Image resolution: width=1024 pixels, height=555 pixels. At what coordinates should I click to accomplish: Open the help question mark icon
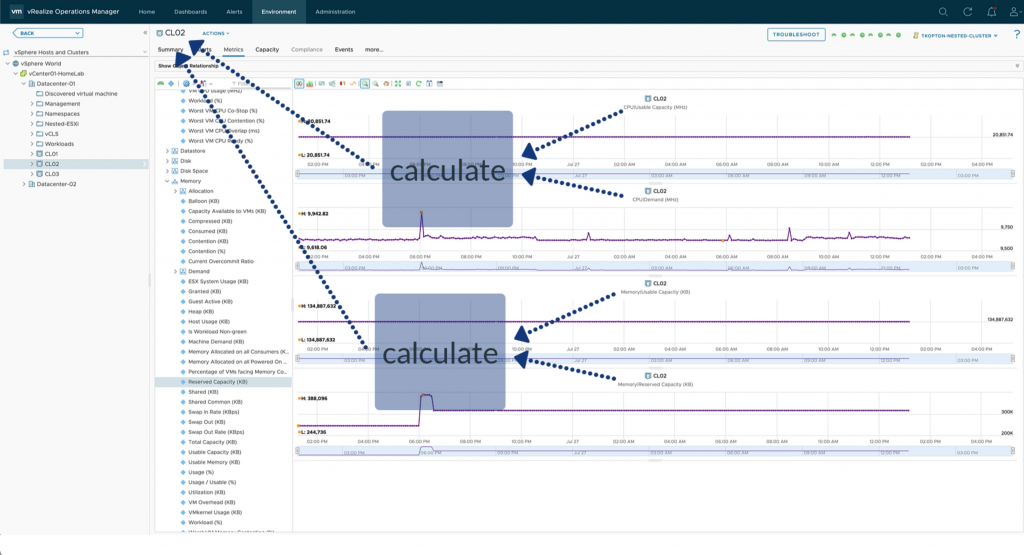(x=1017, y=35)
